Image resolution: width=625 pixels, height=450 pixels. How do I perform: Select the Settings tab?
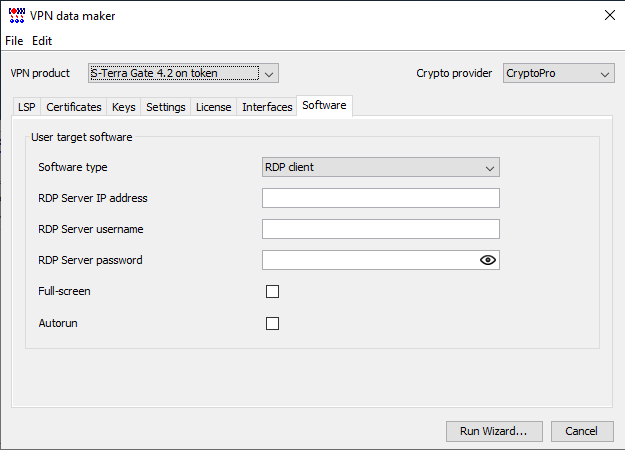[x=165, y=107]
